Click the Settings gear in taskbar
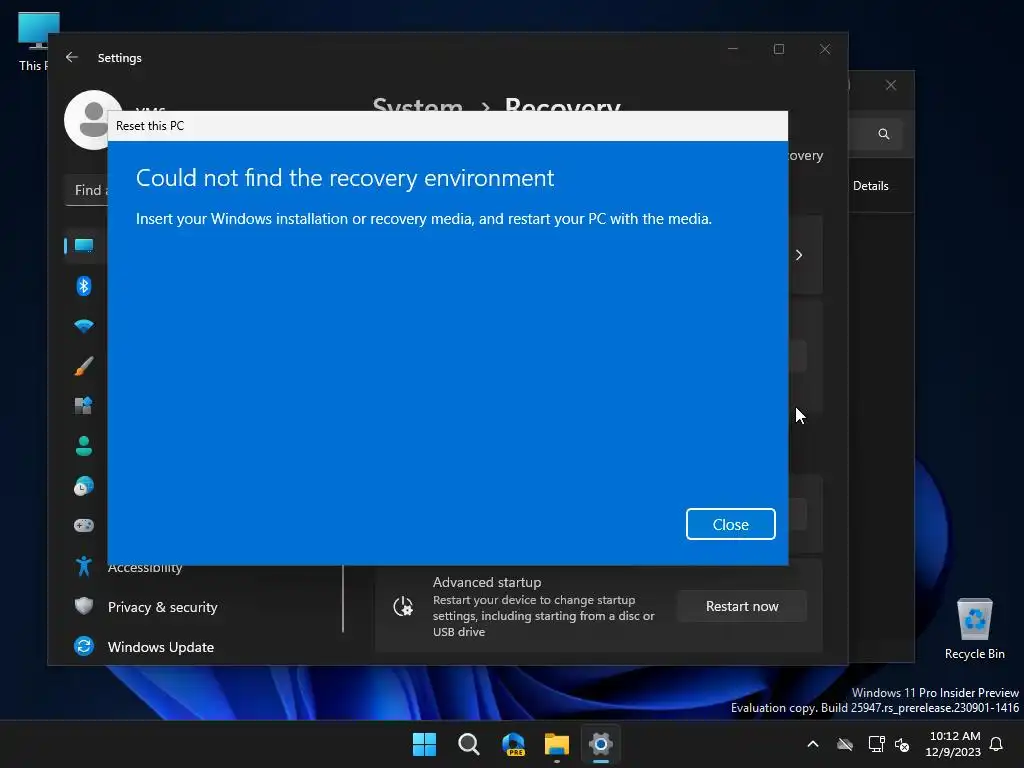 (x=601, y=744)
